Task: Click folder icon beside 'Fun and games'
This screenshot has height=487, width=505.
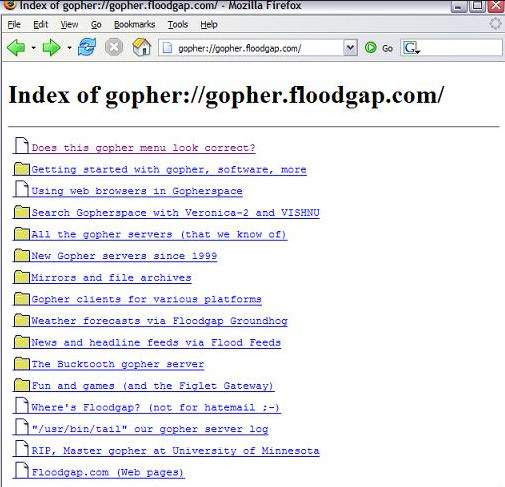Action: 22,385
